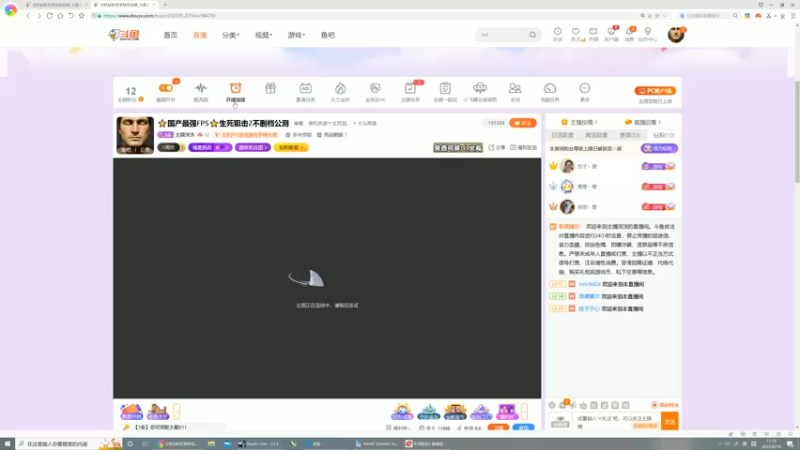Image resolution: width=800 pixels, height=450 pixels.
Task: Click the smickd2k username in chat
Action: [589, 284]
